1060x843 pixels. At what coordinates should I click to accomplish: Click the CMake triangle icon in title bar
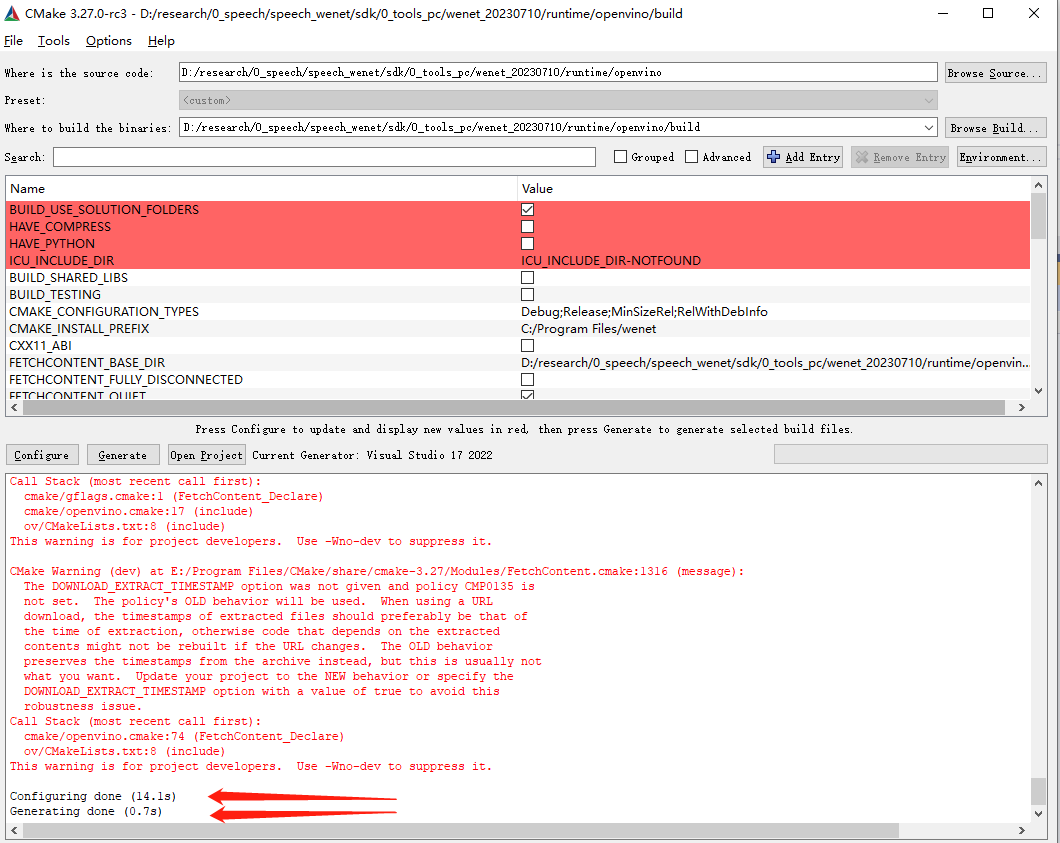tap(12, 13)
